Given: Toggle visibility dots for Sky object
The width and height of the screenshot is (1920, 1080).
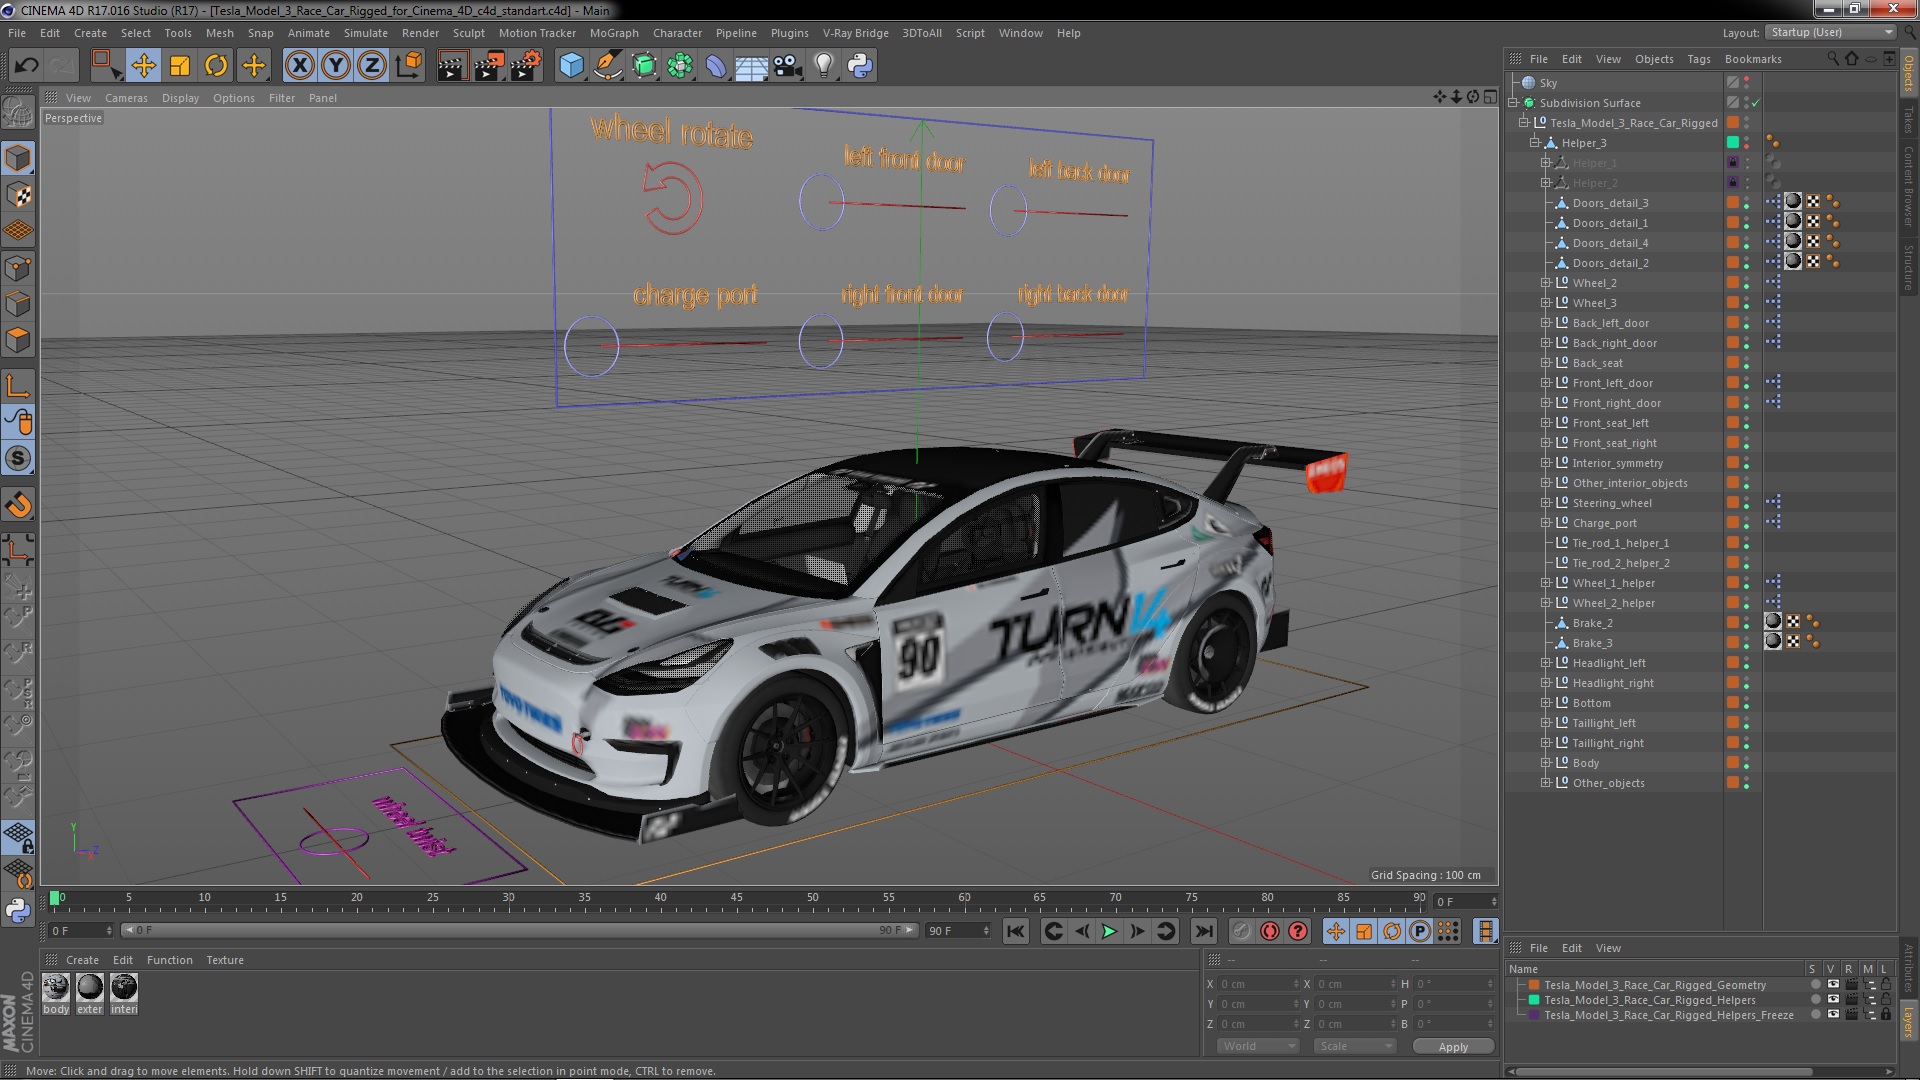Looking at the screenshot, I should tap(1747, 83).
